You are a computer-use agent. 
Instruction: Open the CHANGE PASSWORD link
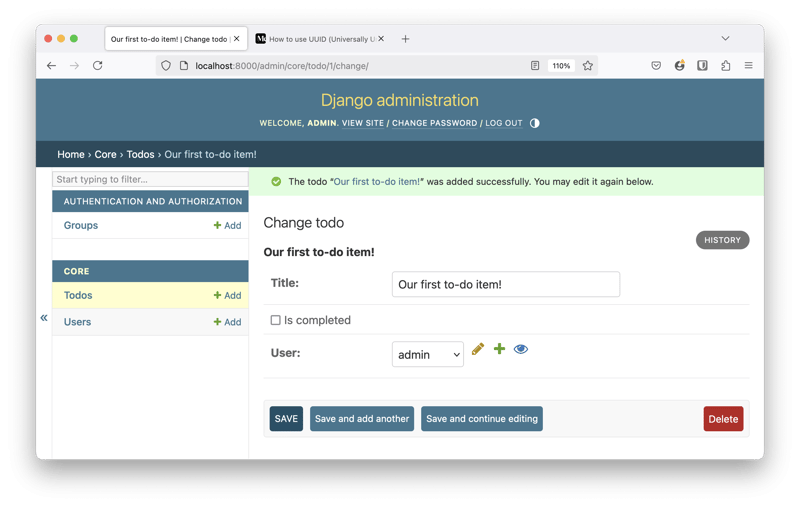tap(434, 123)
